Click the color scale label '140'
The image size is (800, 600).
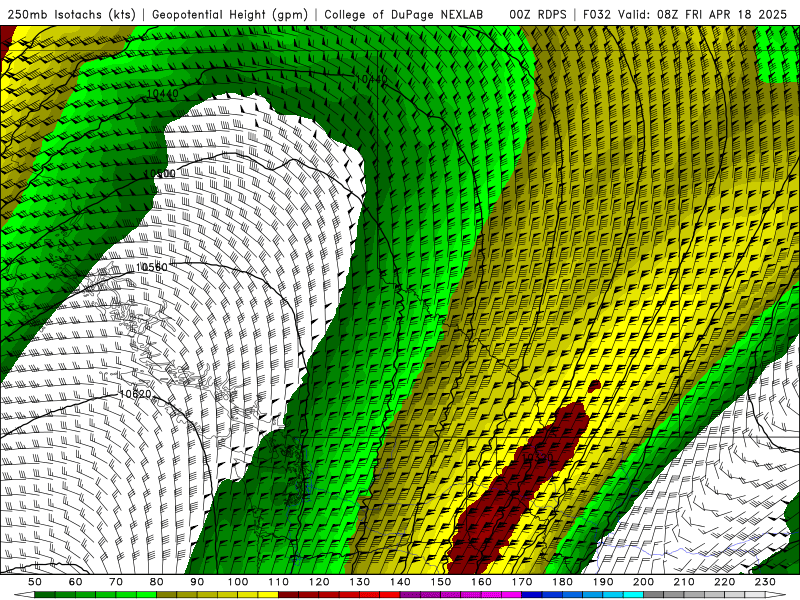[400, 582]
